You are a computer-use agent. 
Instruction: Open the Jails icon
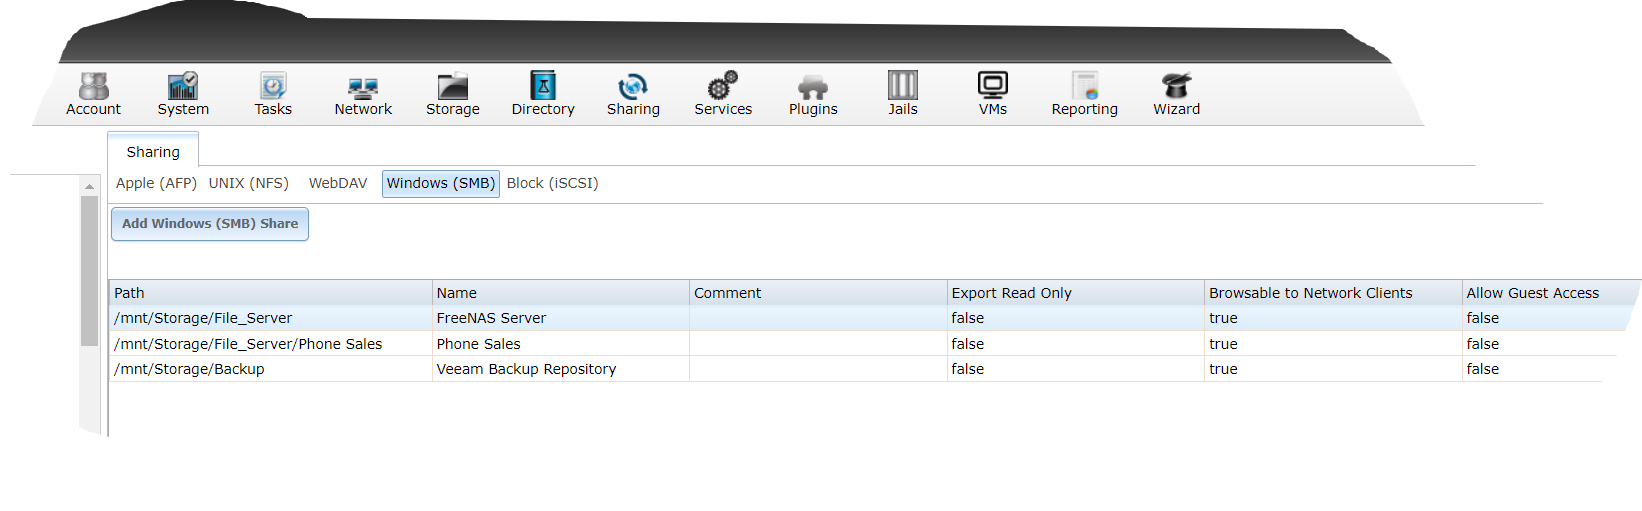click(x=903, y=87)
